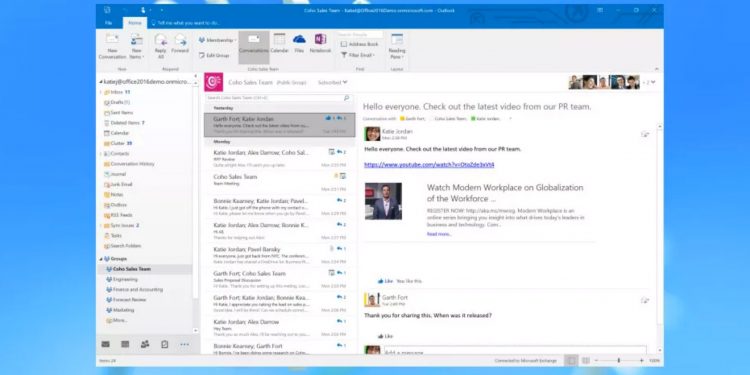
Task: Open the Conversation History folder
Action: [x=129, y=164]
